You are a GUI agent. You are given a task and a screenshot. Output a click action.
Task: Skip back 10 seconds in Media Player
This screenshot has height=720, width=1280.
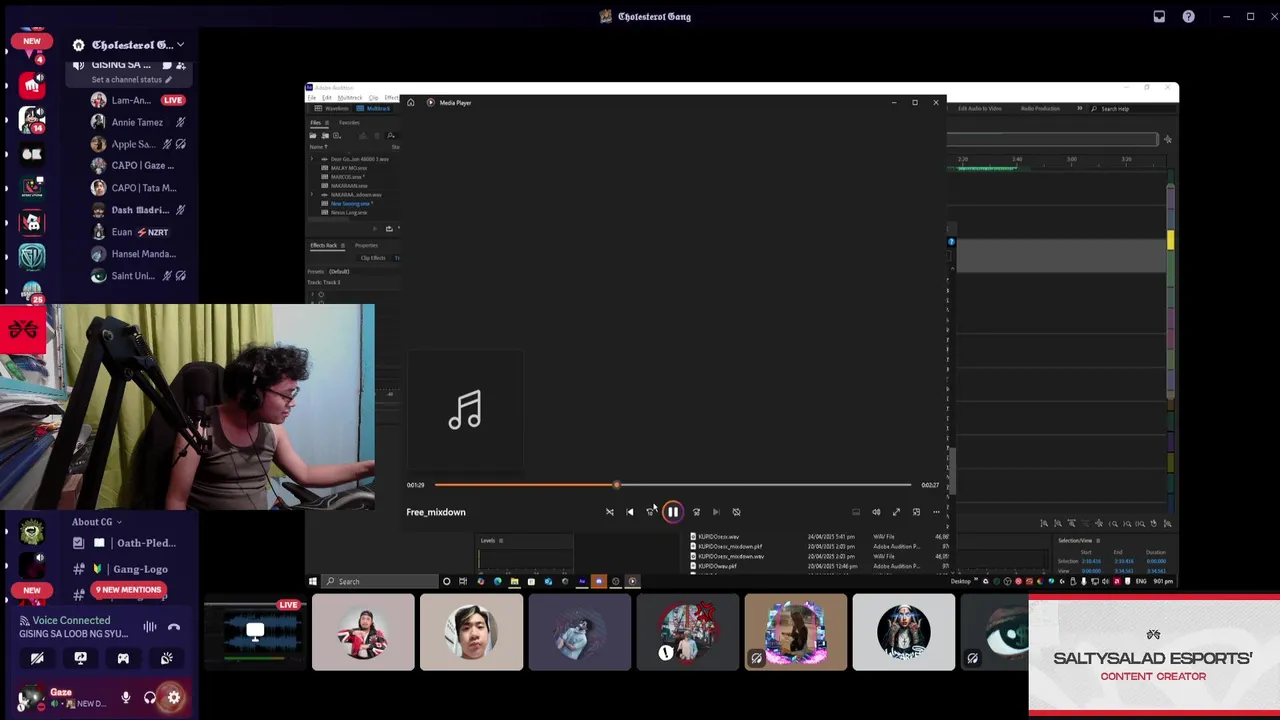coord(650,512)
